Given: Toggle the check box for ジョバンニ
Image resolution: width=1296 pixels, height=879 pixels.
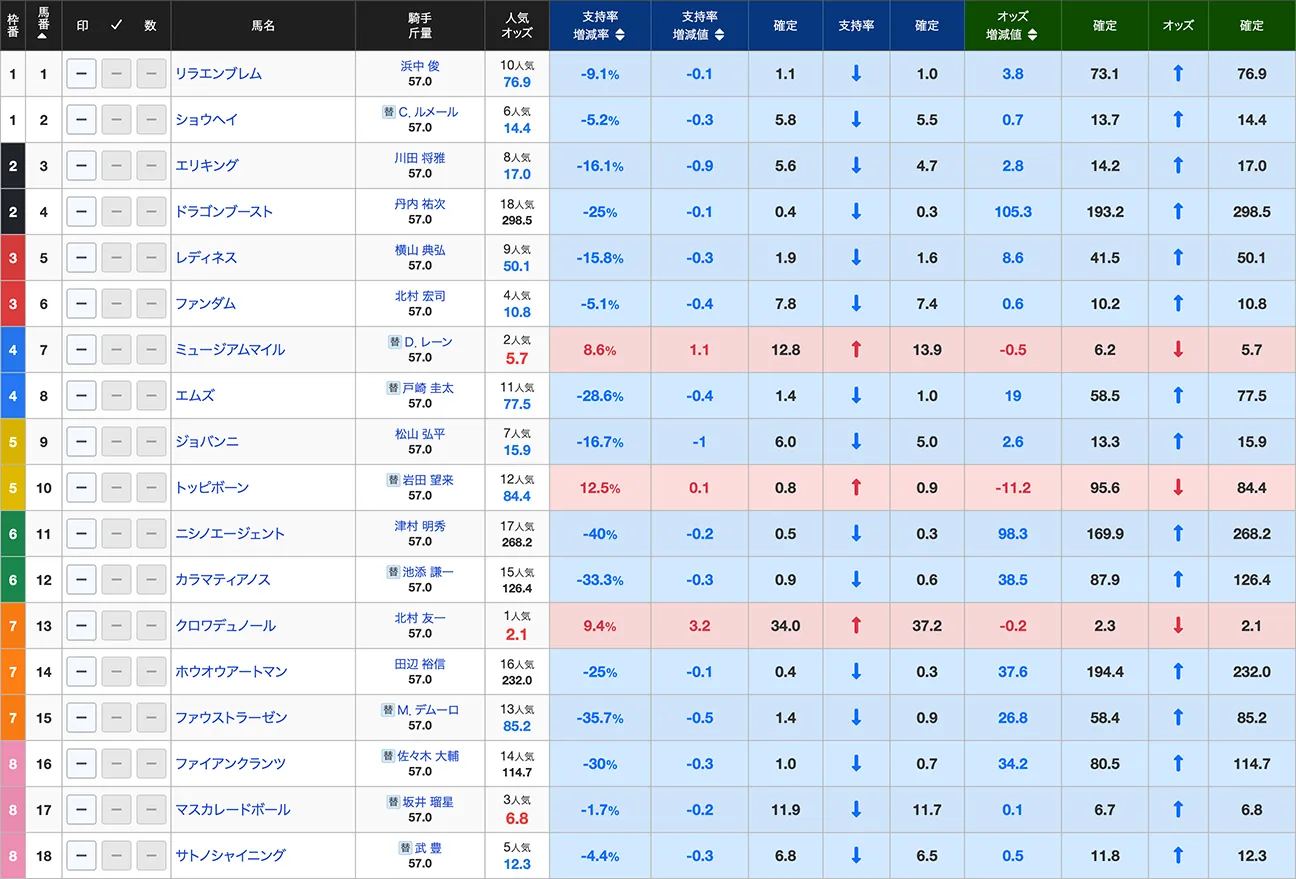Looking at the screenshot, I should (116, 442).
